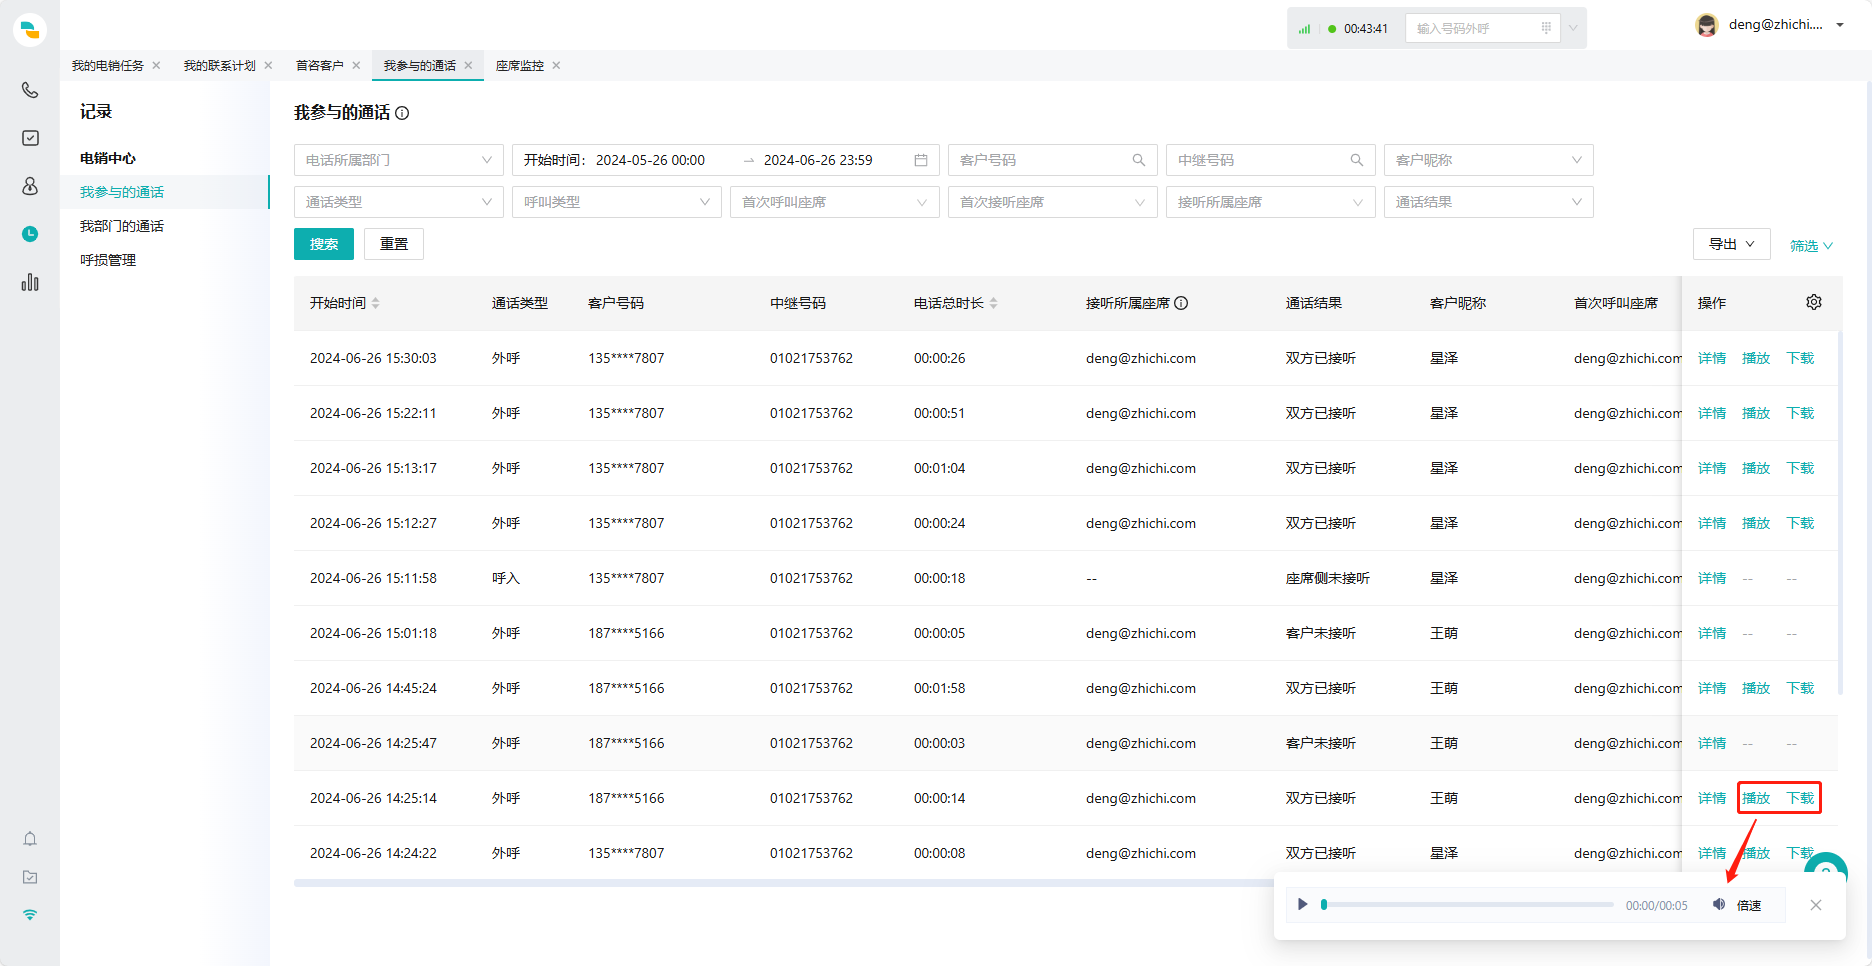1872x966 pixels.
Task: Open the task checklist icon in sidebar
Action: (x=30, y=138)
